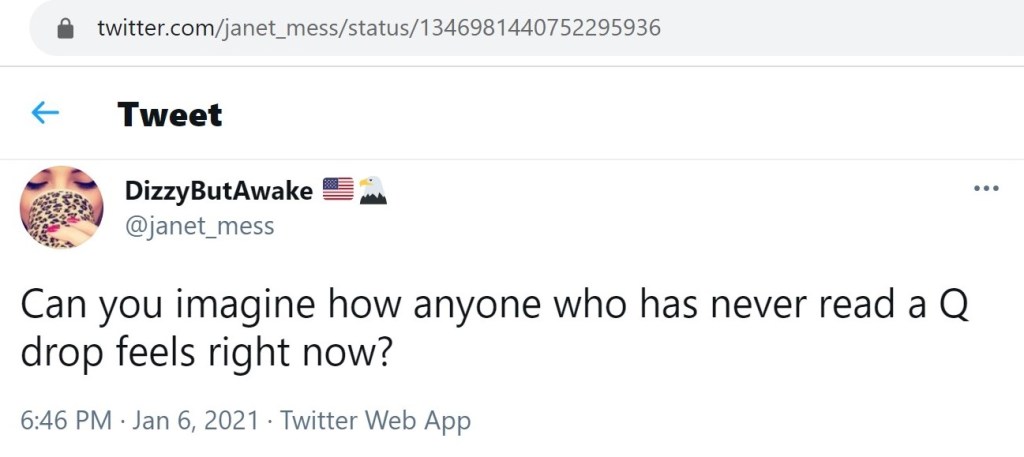Image resolution: width=1024 pixels, height=457 pixels.
Task: Click the American flag emoji beside DizzyButAwake
Action: click(x=337, y=190)
